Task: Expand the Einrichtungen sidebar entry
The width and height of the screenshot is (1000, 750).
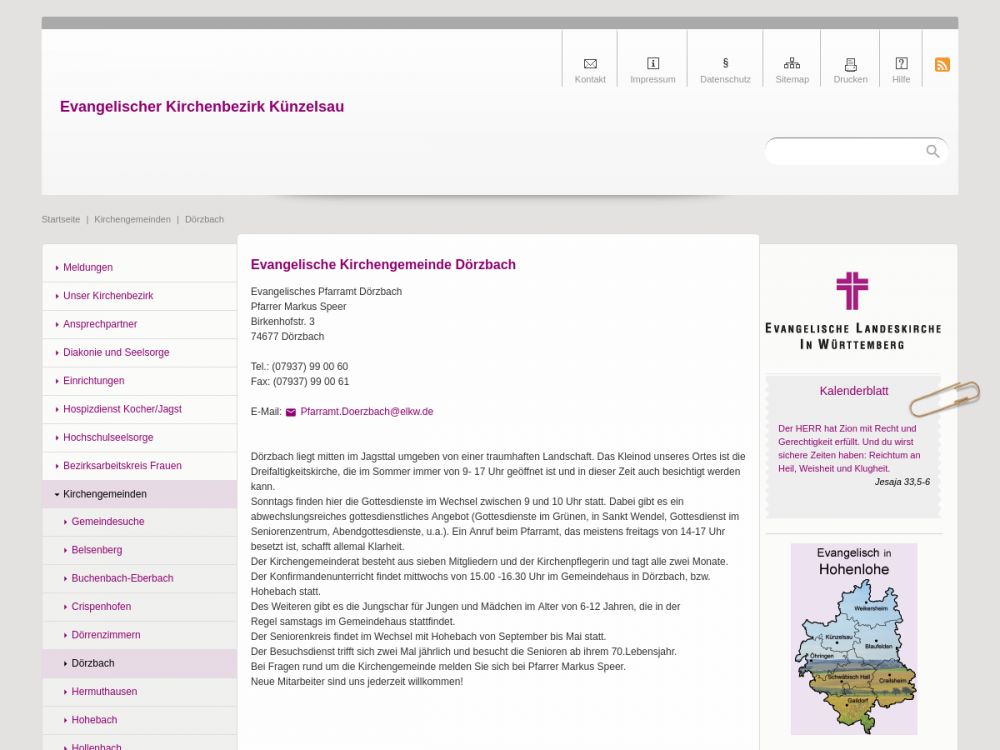Action: coord(93,381)
